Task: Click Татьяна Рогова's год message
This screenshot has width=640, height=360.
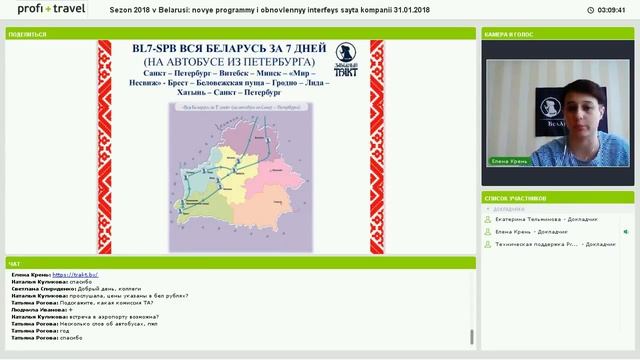Action: tap(40, 331)
